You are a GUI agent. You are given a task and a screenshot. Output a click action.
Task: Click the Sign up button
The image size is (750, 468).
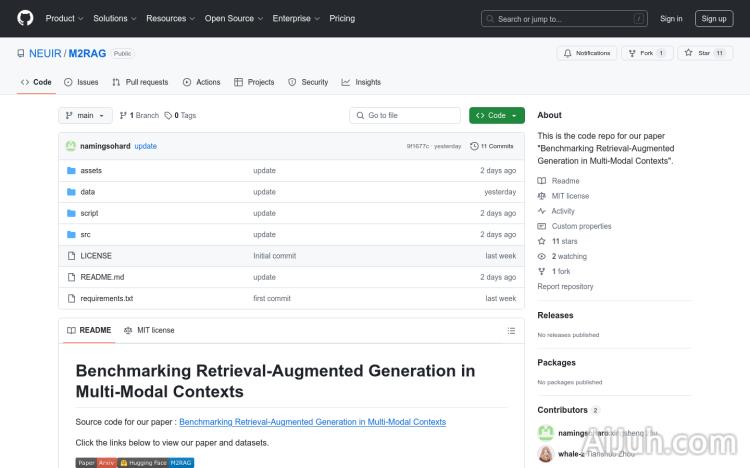pyautogui.click(x=714, y=18)
